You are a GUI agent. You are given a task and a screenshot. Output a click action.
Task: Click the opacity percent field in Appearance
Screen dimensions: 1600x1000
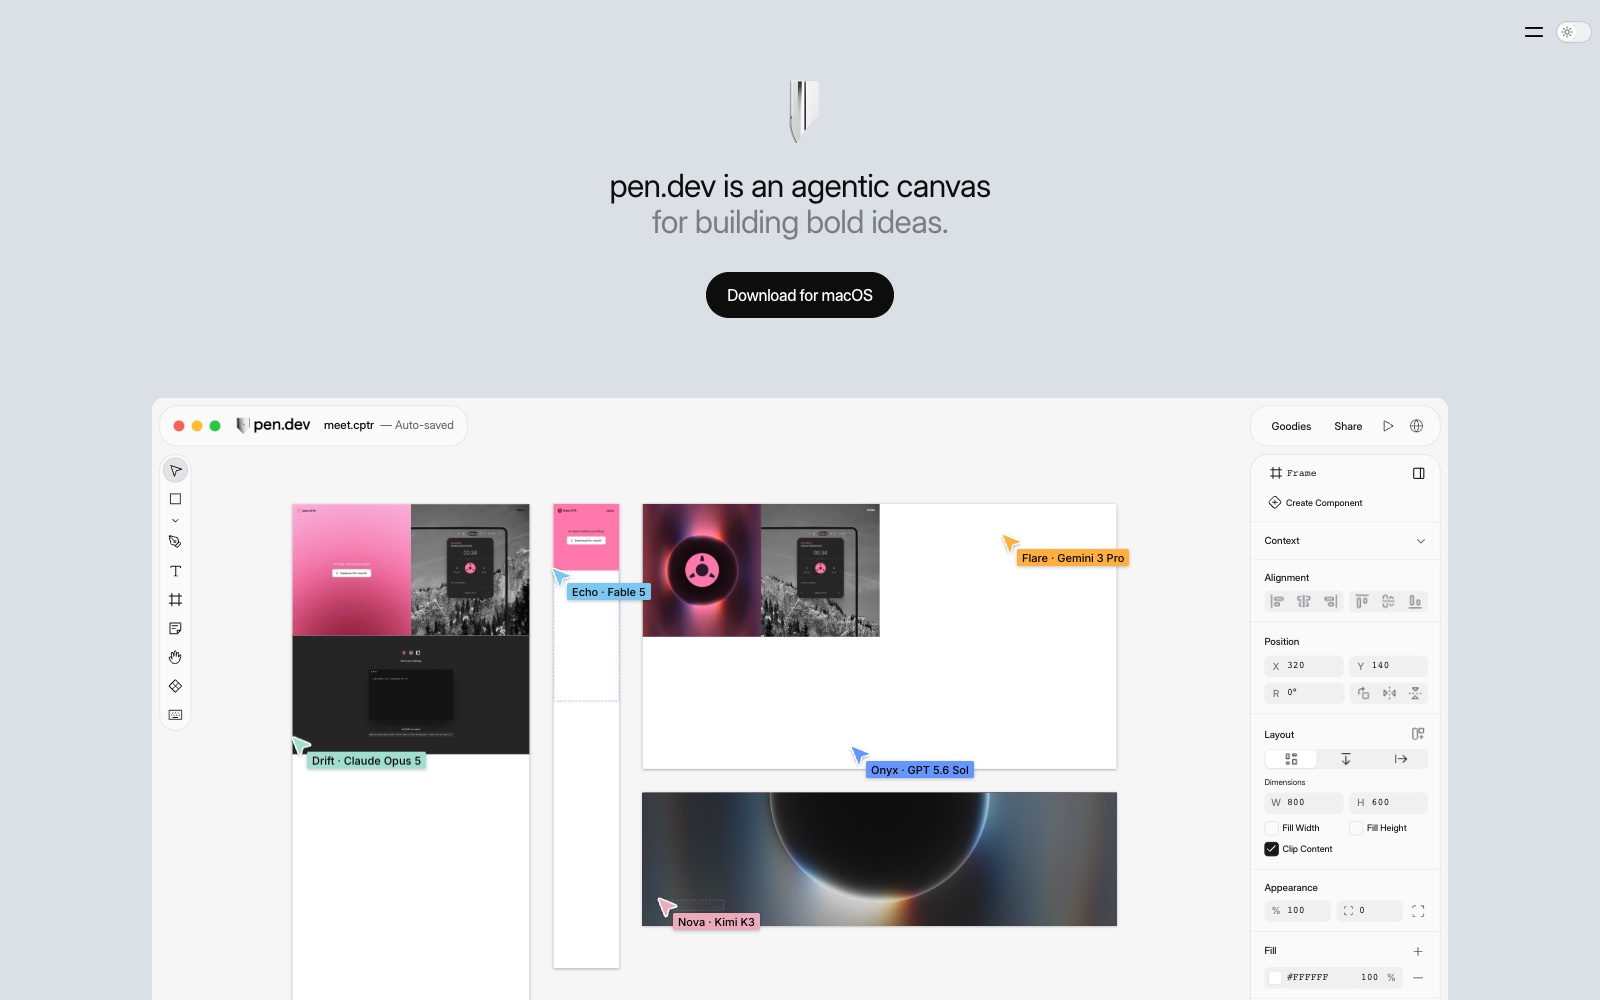click(1297, 911)
